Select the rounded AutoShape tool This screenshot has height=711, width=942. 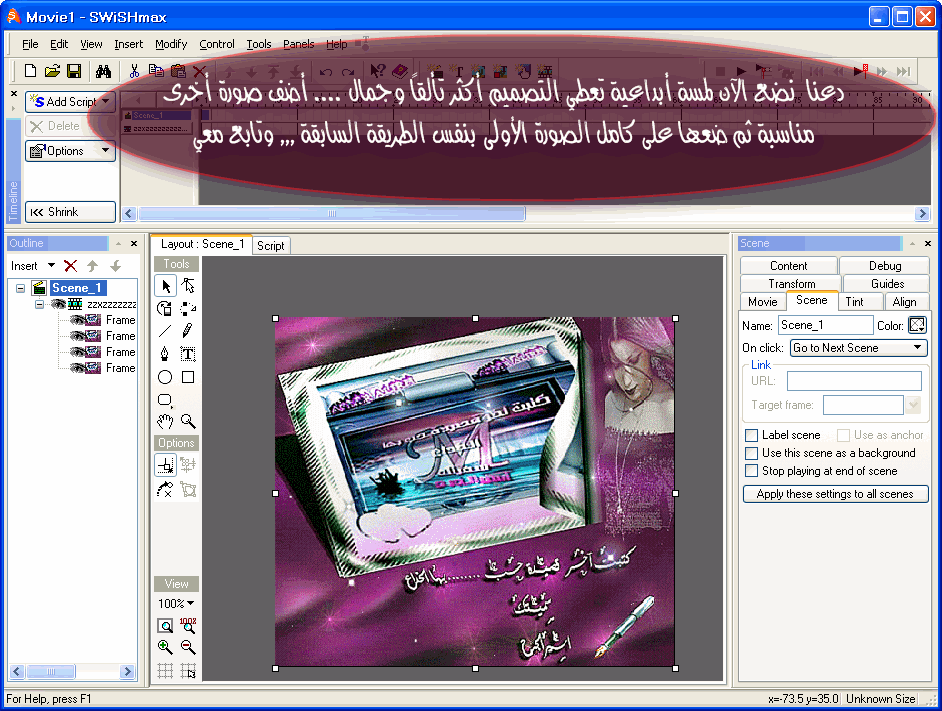pyautogui.click(x=165, y=400)
